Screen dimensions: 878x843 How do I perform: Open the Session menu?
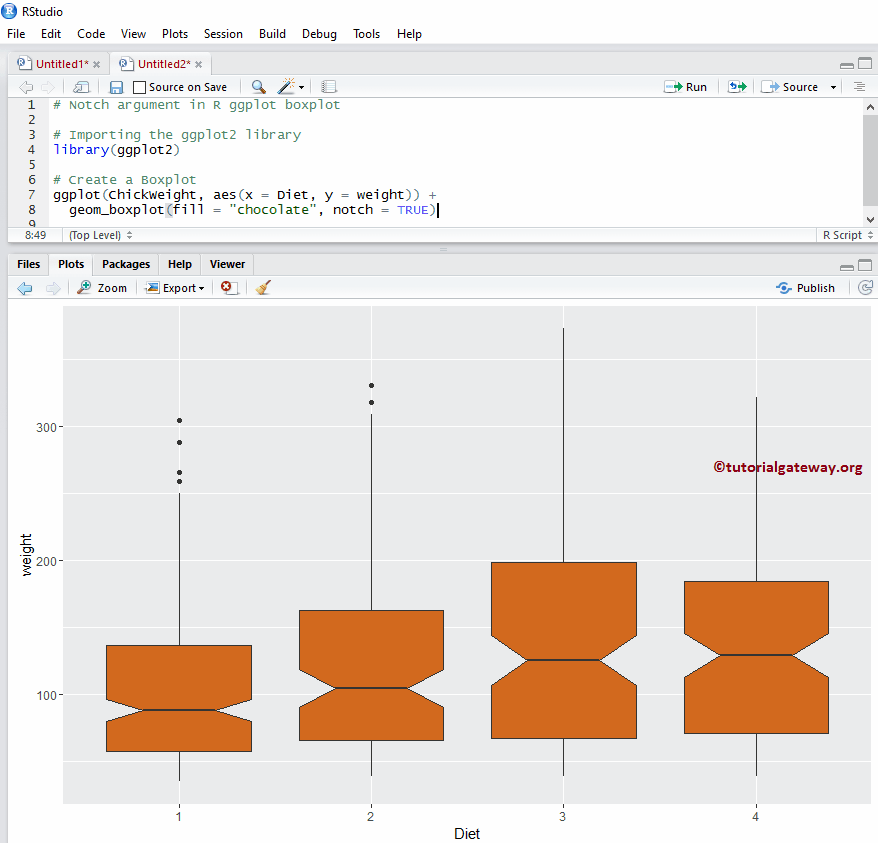tap(223, 33)
